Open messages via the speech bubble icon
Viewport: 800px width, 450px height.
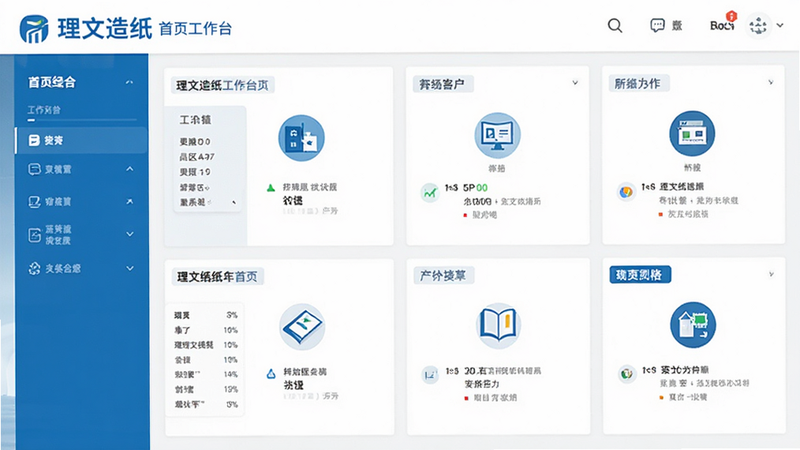(657, 25)
